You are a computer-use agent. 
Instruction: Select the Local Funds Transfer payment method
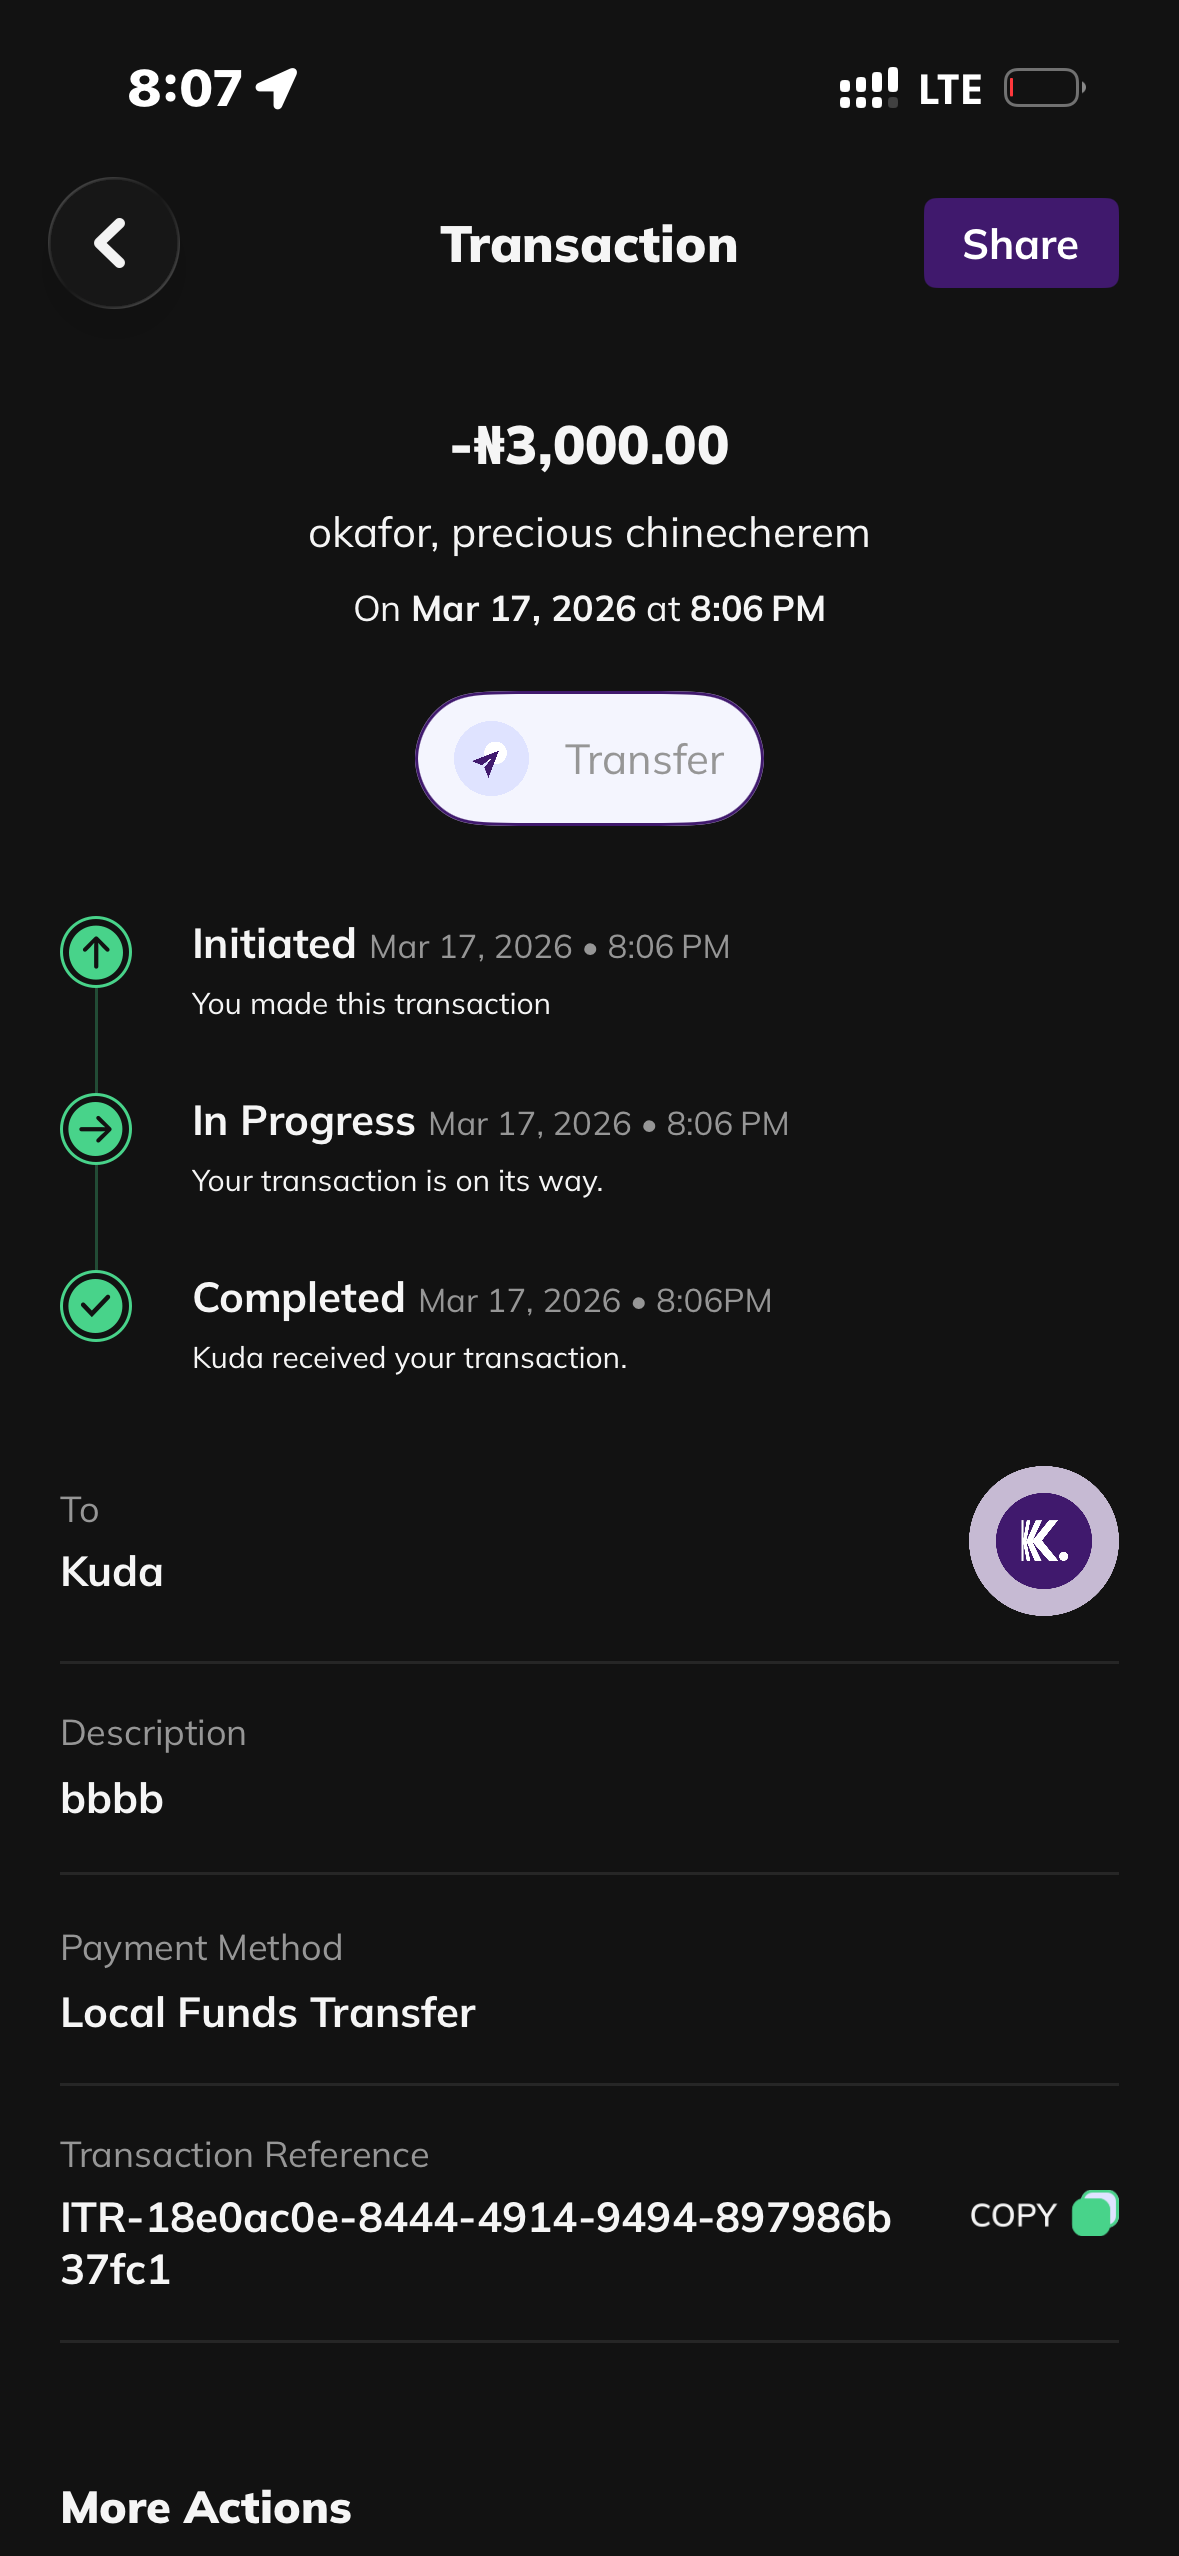coord(268,2012)
